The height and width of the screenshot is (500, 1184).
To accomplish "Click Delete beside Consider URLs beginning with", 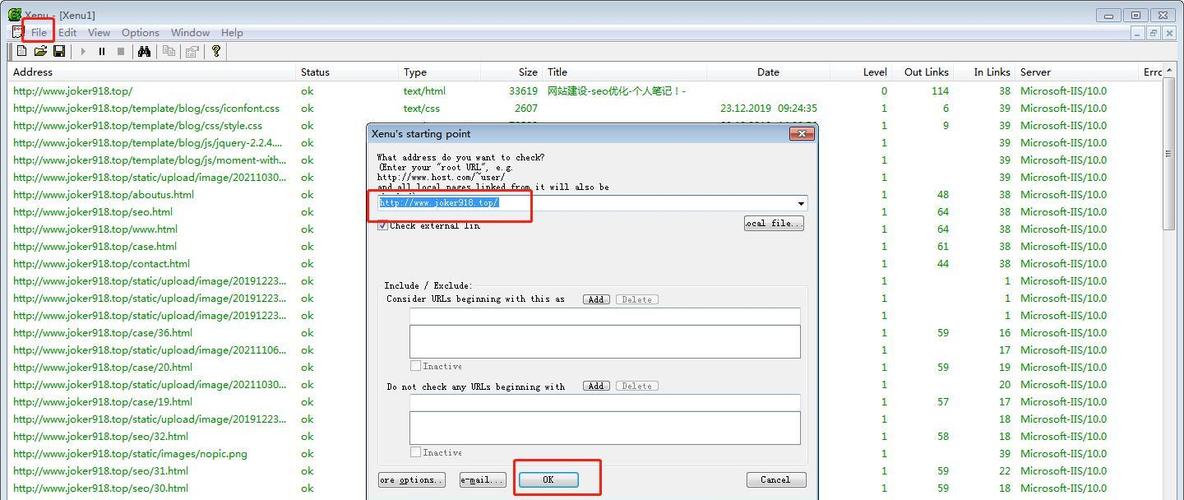I will click(637, 299).
